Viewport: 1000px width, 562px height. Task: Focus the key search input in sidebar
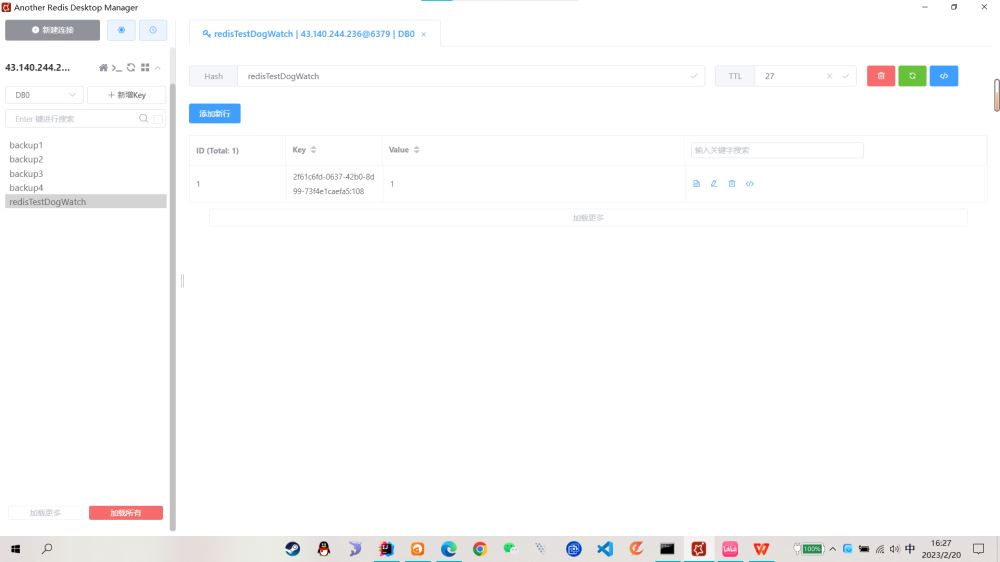[71, 119]
